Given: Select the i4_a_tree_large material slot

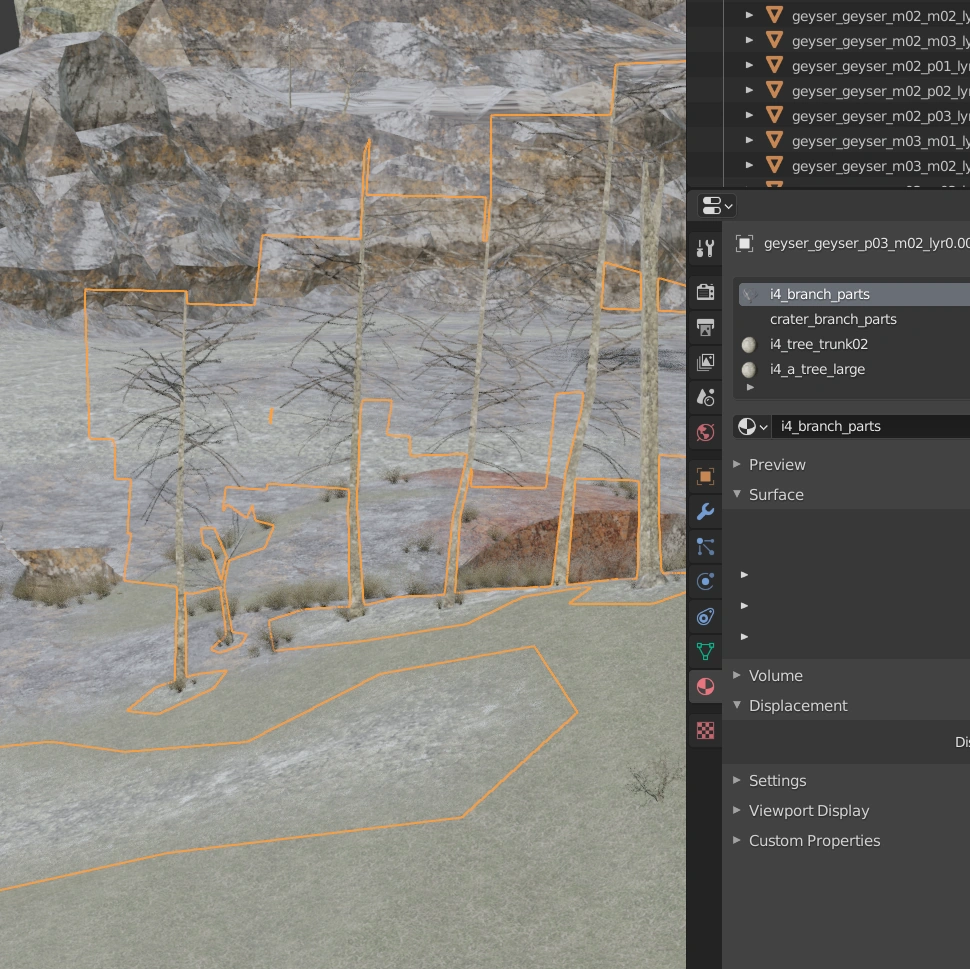Looking at the screenshot, I should pyautogui.click(x=854, y=369).
